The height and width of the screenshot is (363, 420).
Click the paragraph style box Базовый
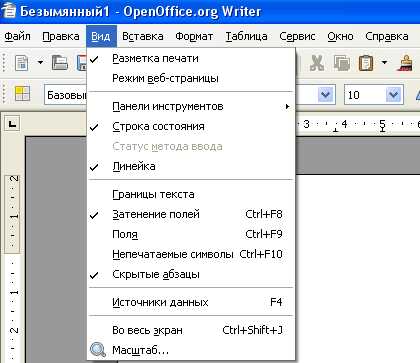[66, 95]
